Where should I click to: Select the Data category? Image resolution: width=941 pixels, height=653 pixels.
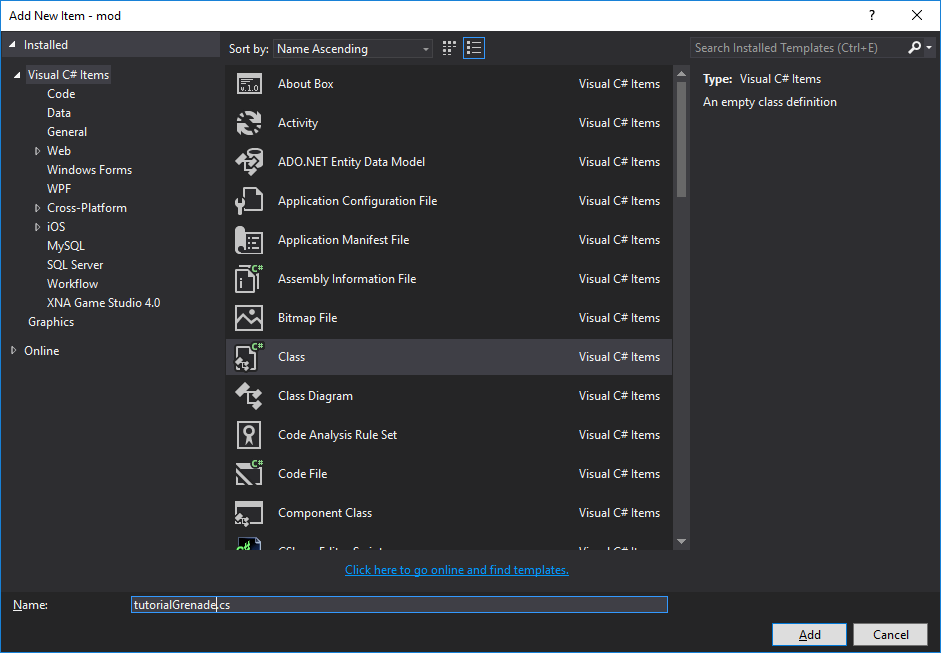[x=59, y=113]
